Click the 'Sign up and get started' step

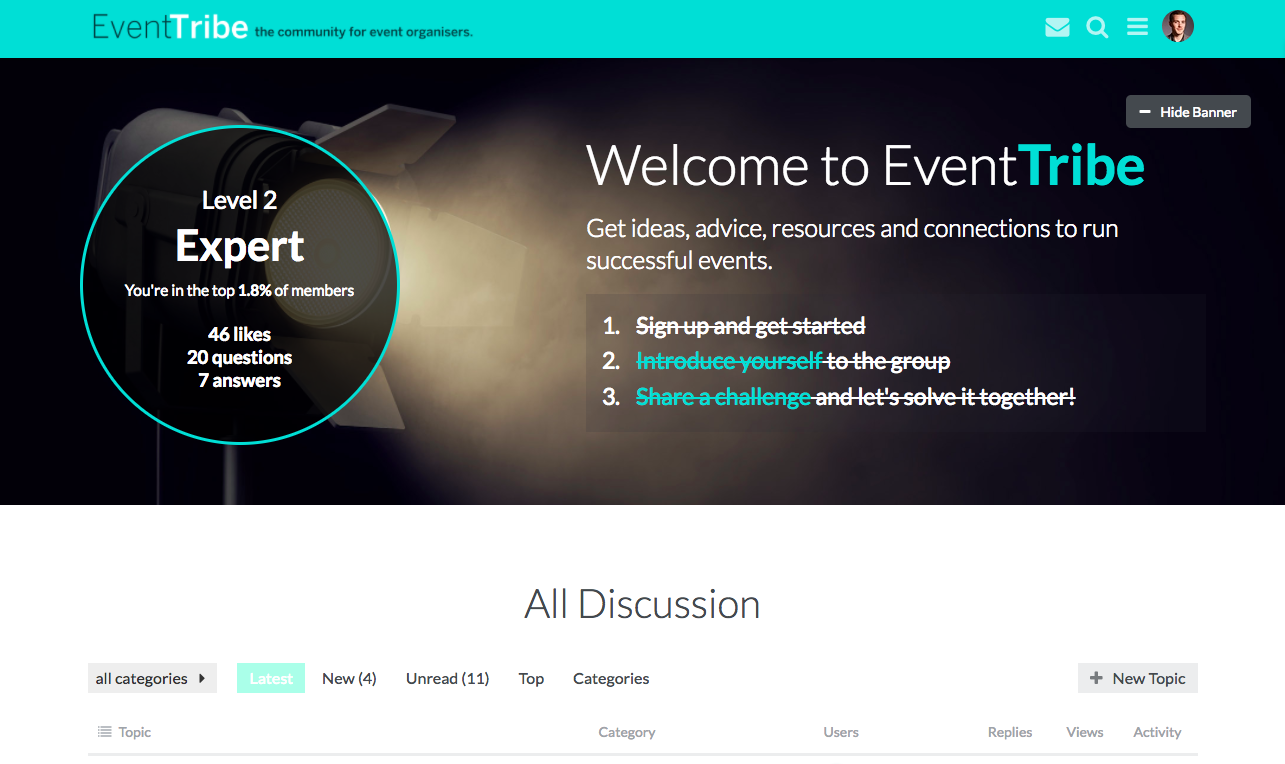click(750, 326)
